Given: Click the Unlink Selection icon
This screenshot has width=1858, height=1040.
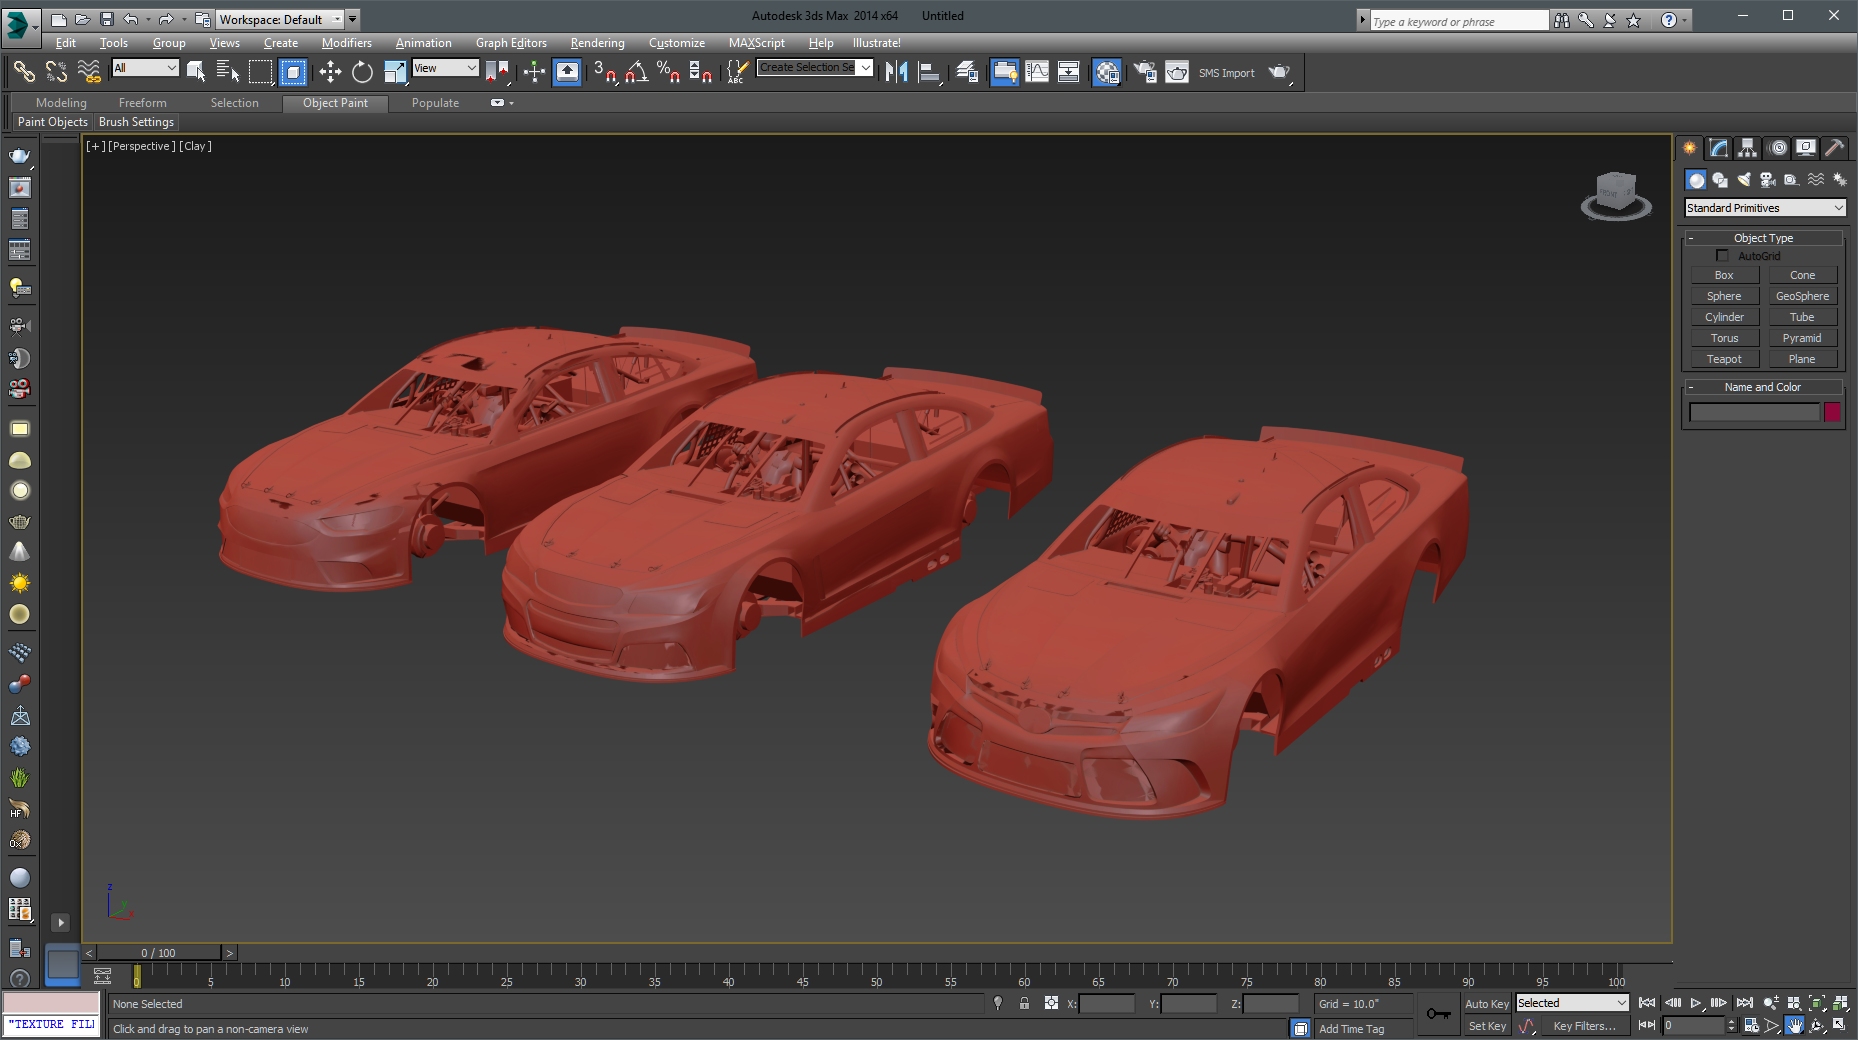Looking at the screenshot, I should [56, 72].
